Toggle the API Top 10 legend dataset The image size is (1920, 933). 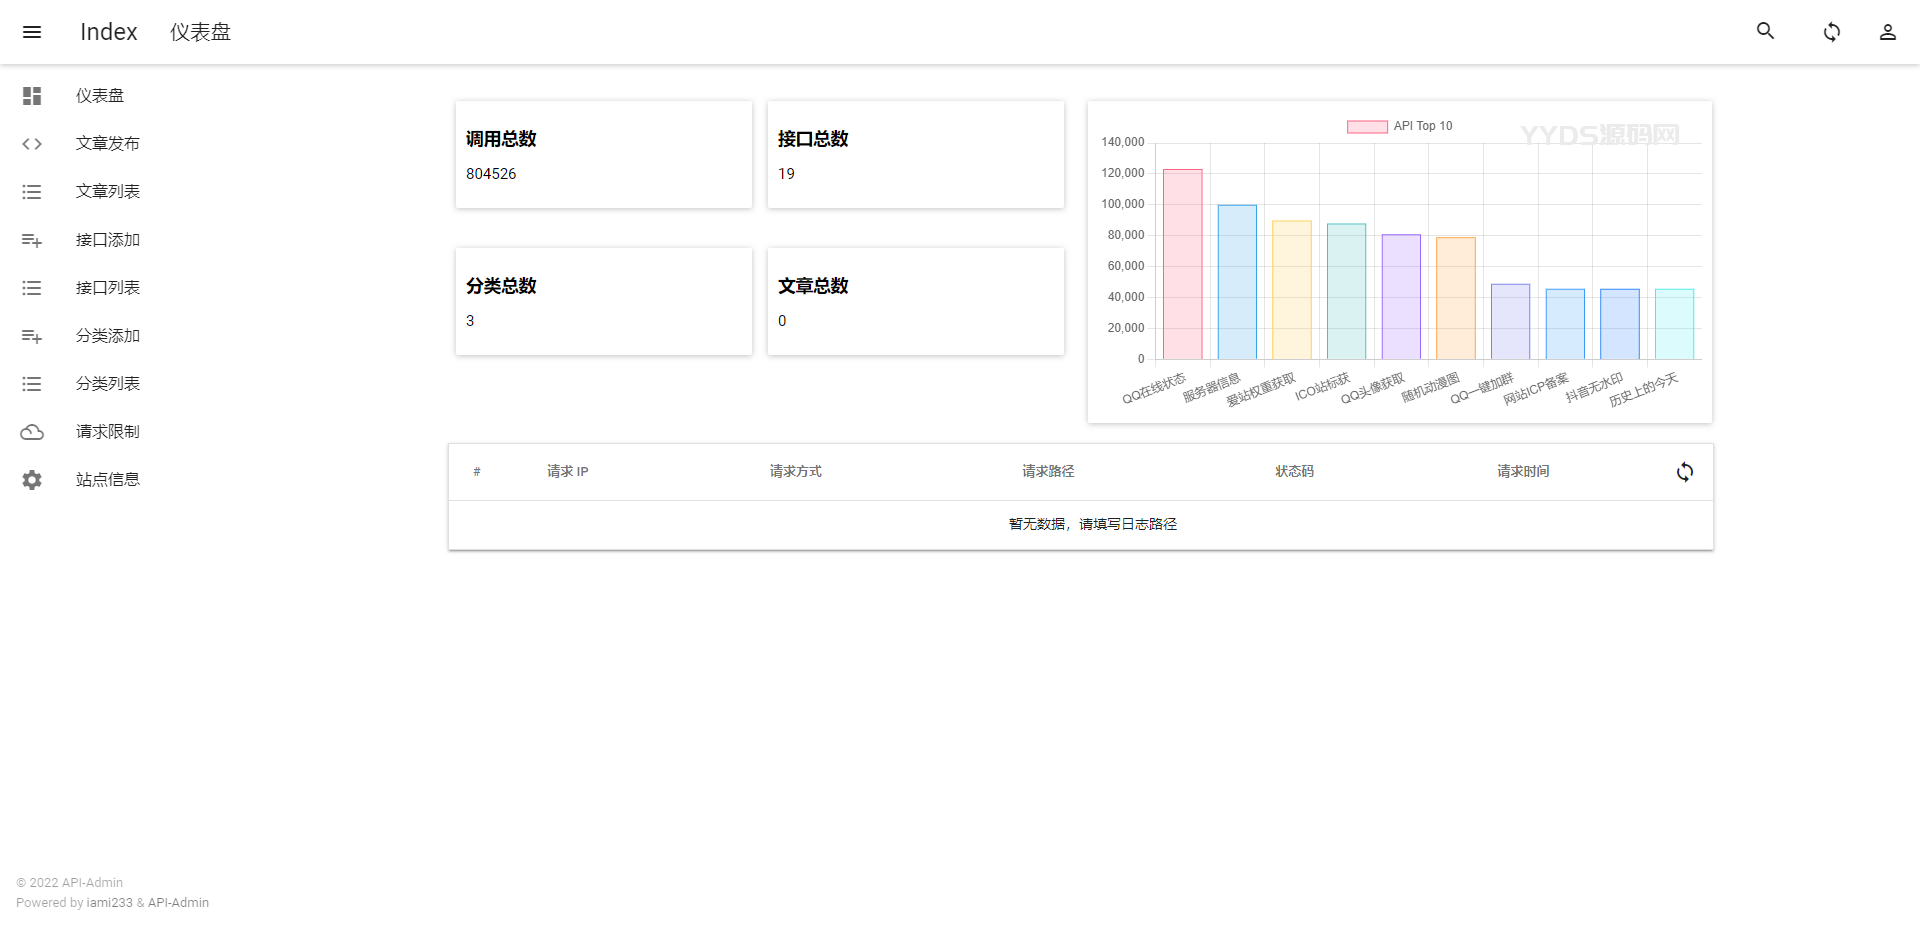[1399, 126]
